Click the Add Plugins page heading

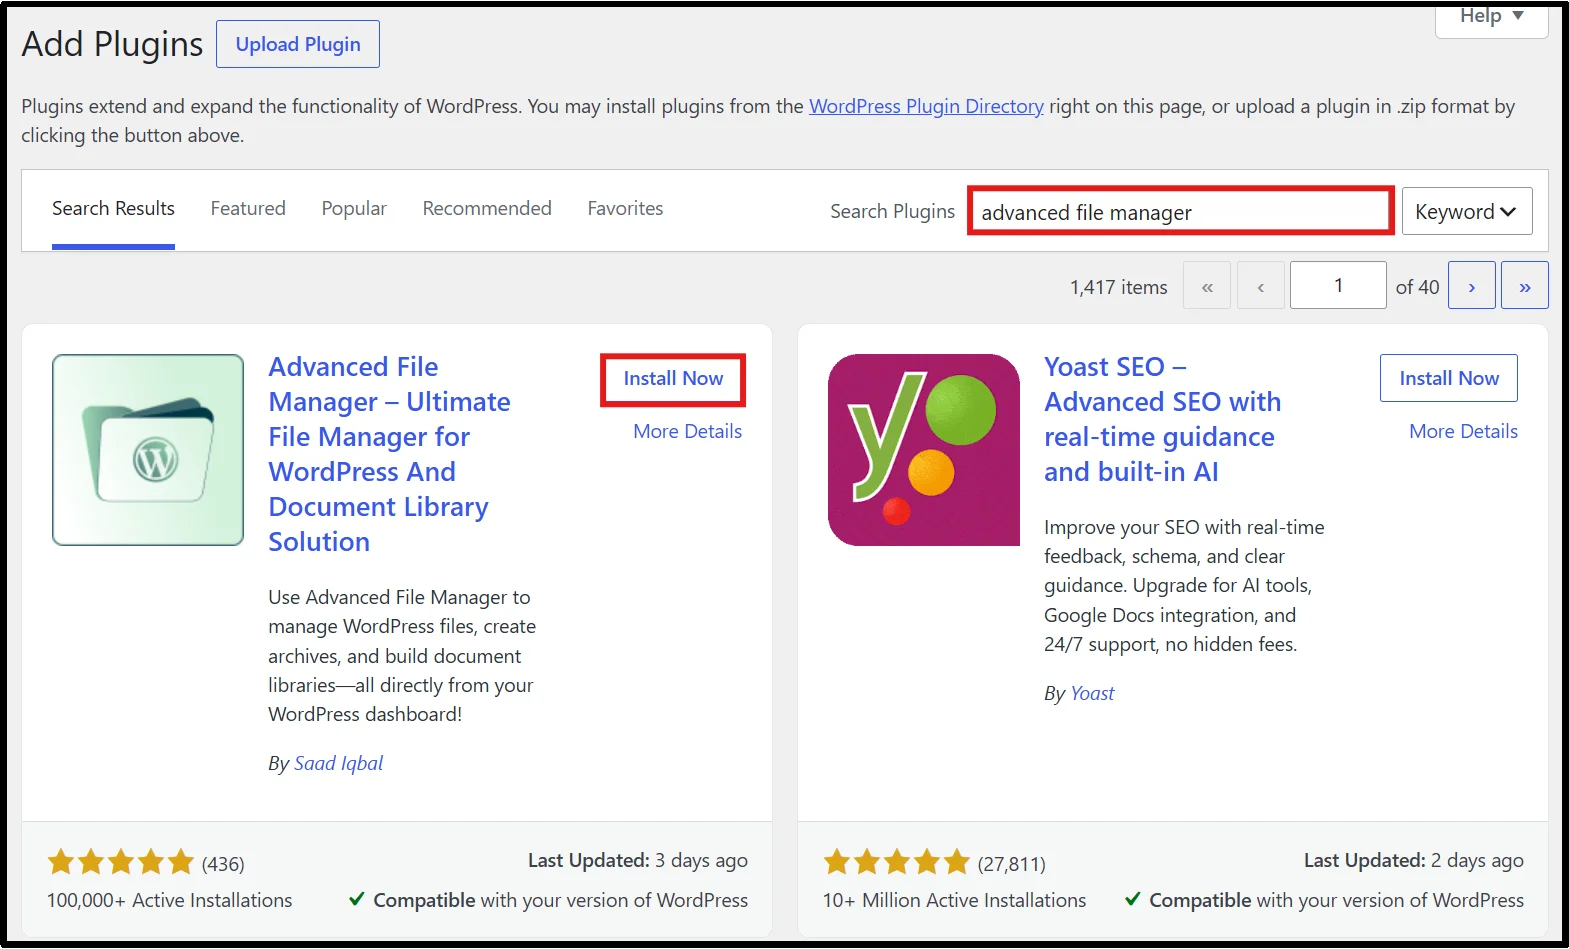112,44
